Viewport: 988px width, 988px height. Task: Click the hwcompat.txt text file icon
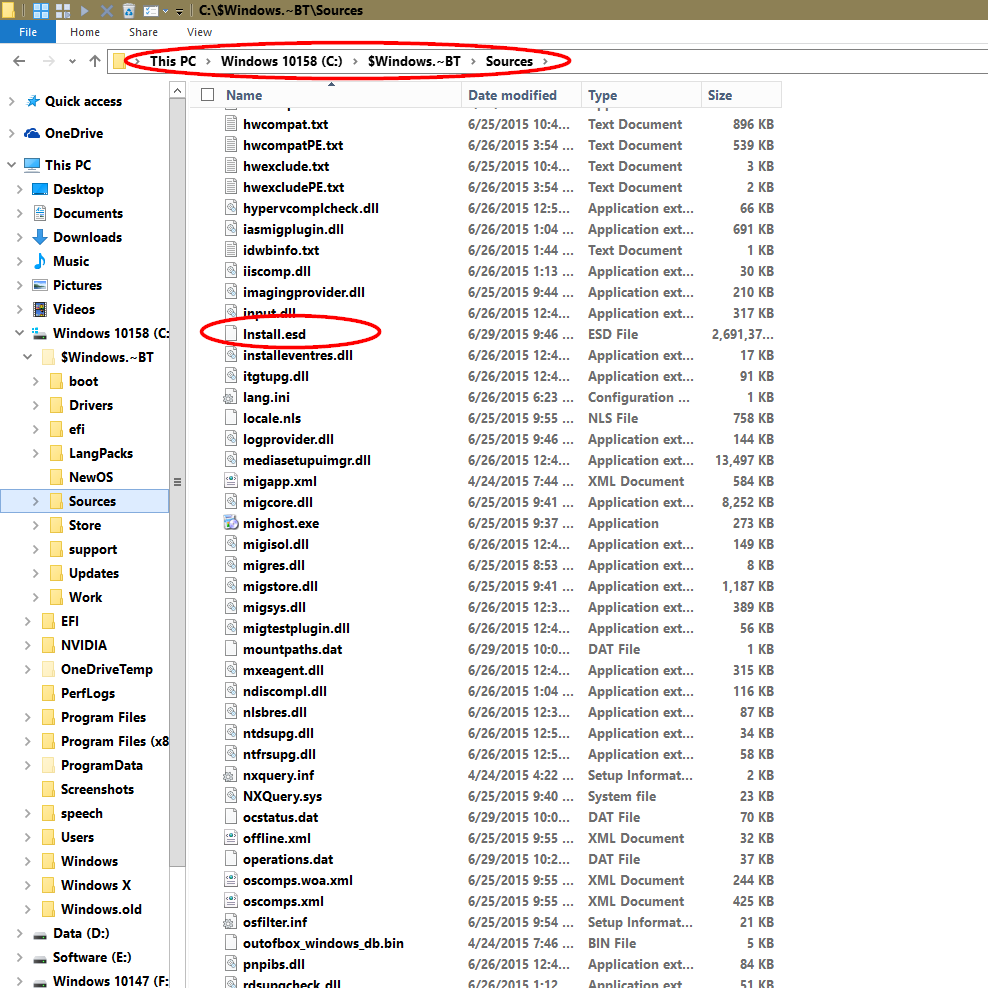(231, 124)
